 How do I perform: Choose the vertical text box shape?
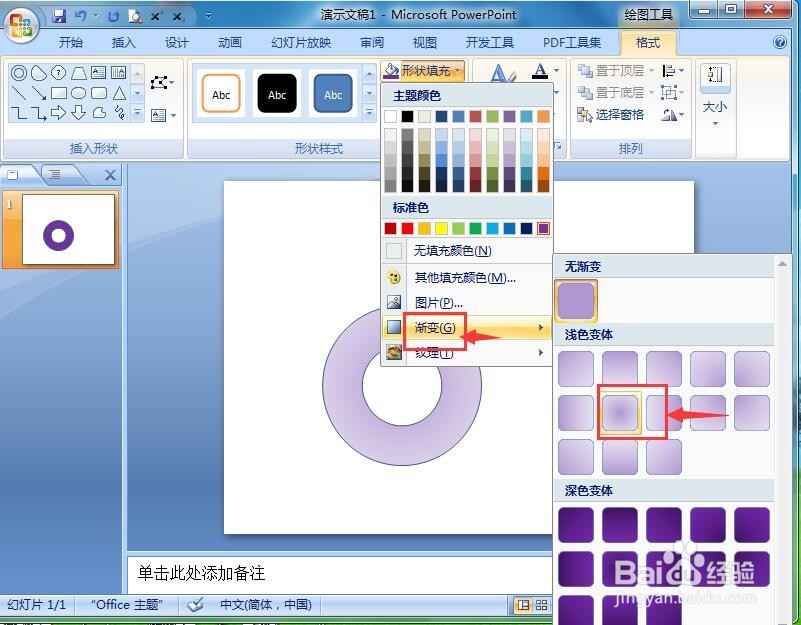(119, 73)
